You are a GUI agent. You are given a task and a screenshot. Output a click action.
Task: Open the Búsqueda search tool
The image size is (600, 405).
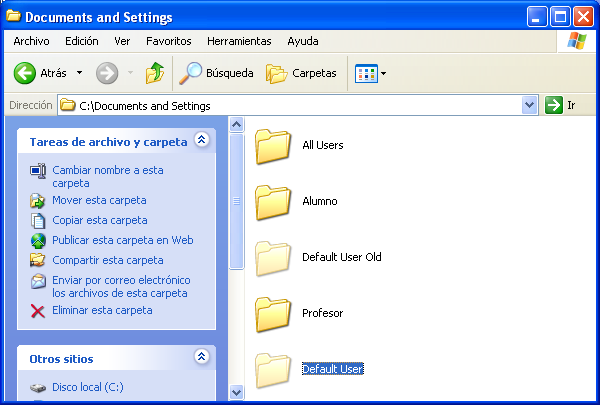[216, 73]
